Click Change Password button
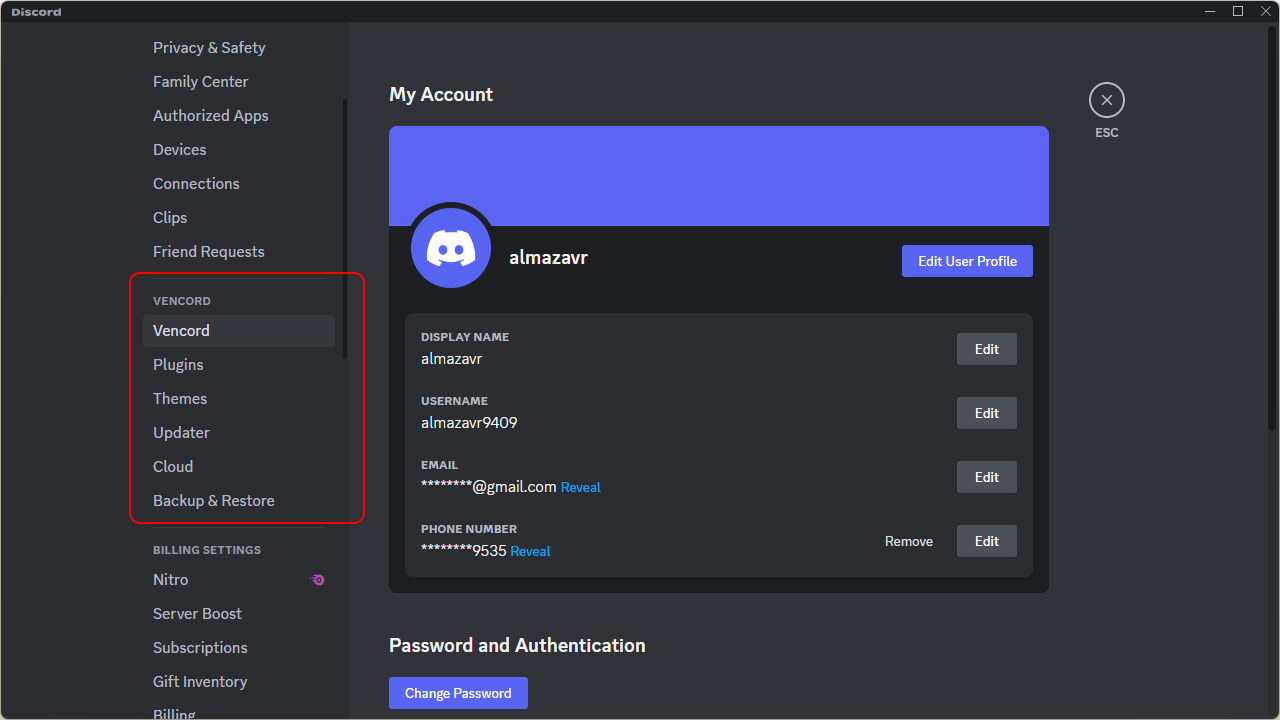Viewport: 1280px width, 720px height. tap(458, 693)
